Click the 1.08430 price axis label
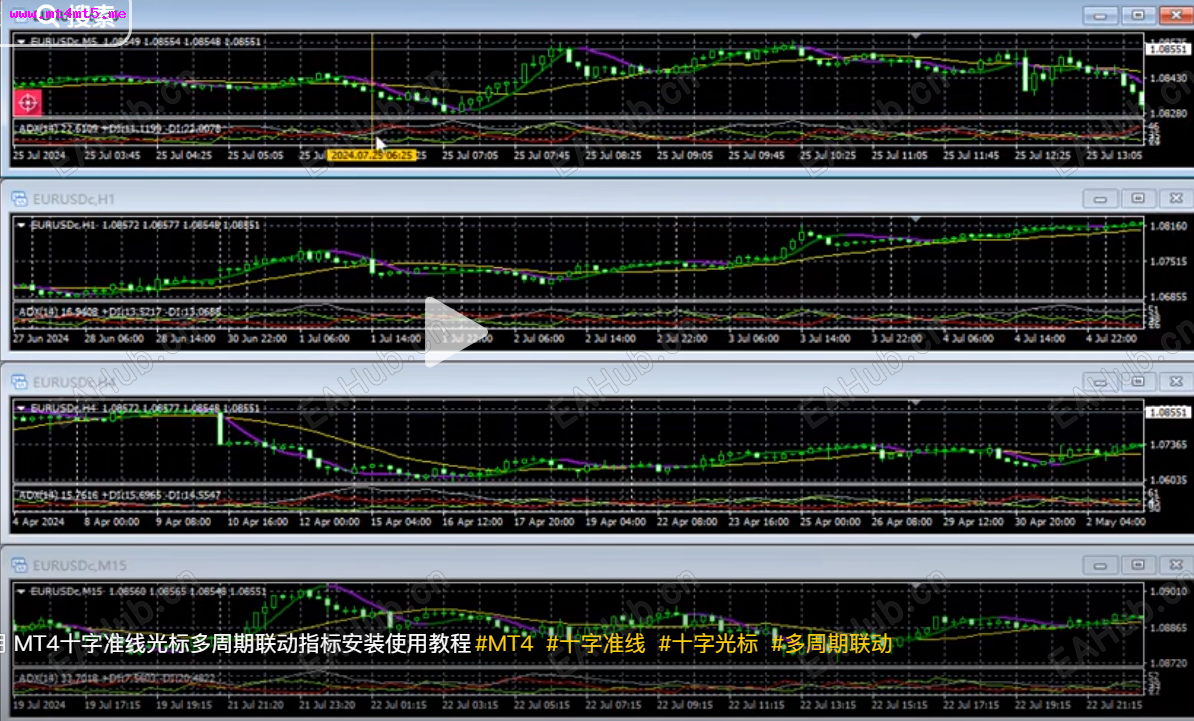 [x=1168, y=78]
